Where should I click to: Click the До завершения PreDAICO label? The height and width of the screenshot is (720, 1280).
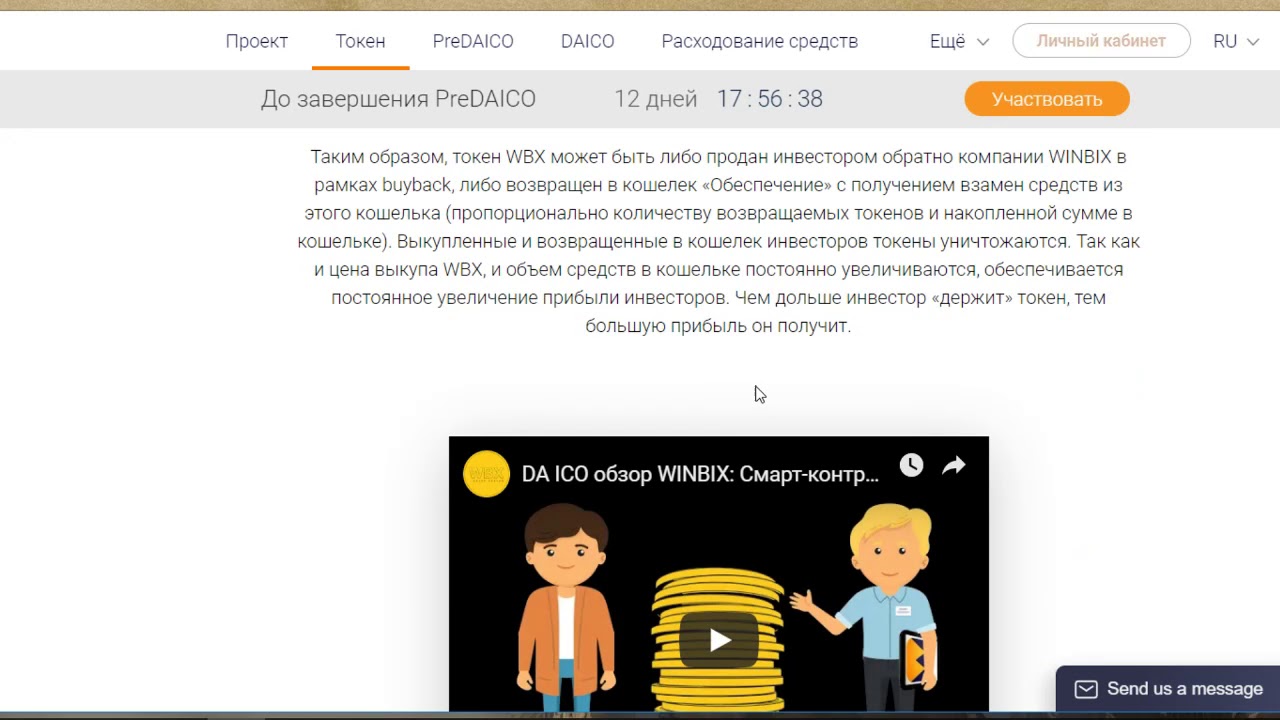[398, 99]
